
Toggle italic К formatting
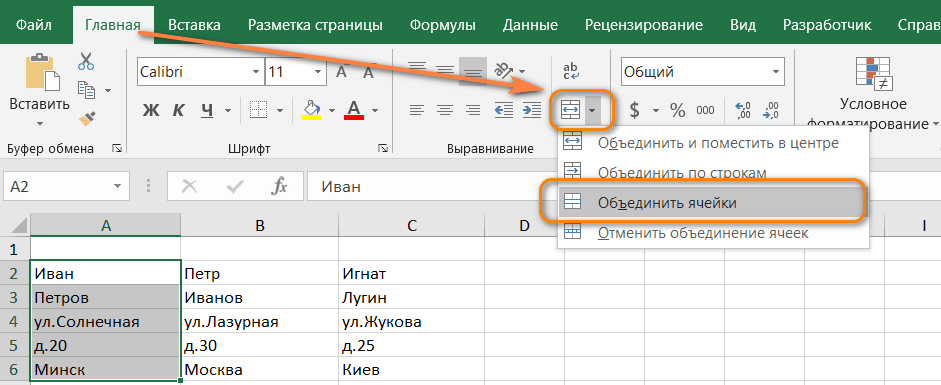click(x=178, y=110)
